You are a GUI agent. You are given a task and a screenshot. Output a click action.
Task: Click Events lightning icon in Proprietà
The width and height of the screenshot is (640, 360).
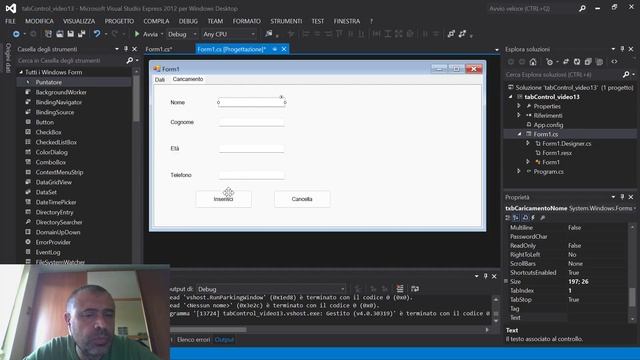(533, 218)
